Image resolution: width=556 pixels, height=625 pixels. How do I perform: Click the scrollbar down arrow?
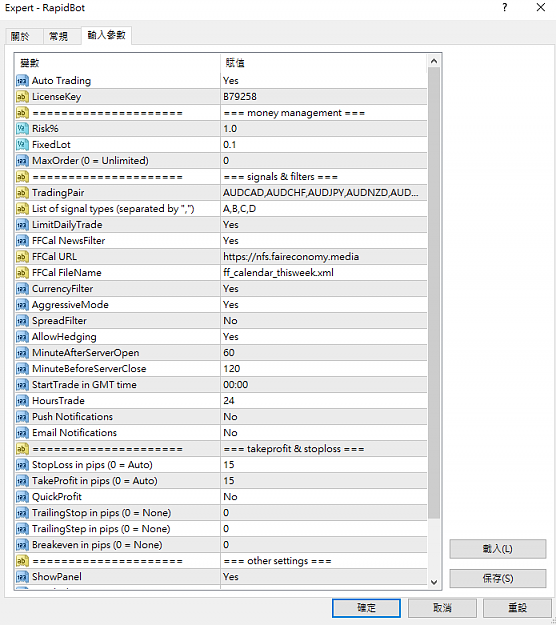434,582
